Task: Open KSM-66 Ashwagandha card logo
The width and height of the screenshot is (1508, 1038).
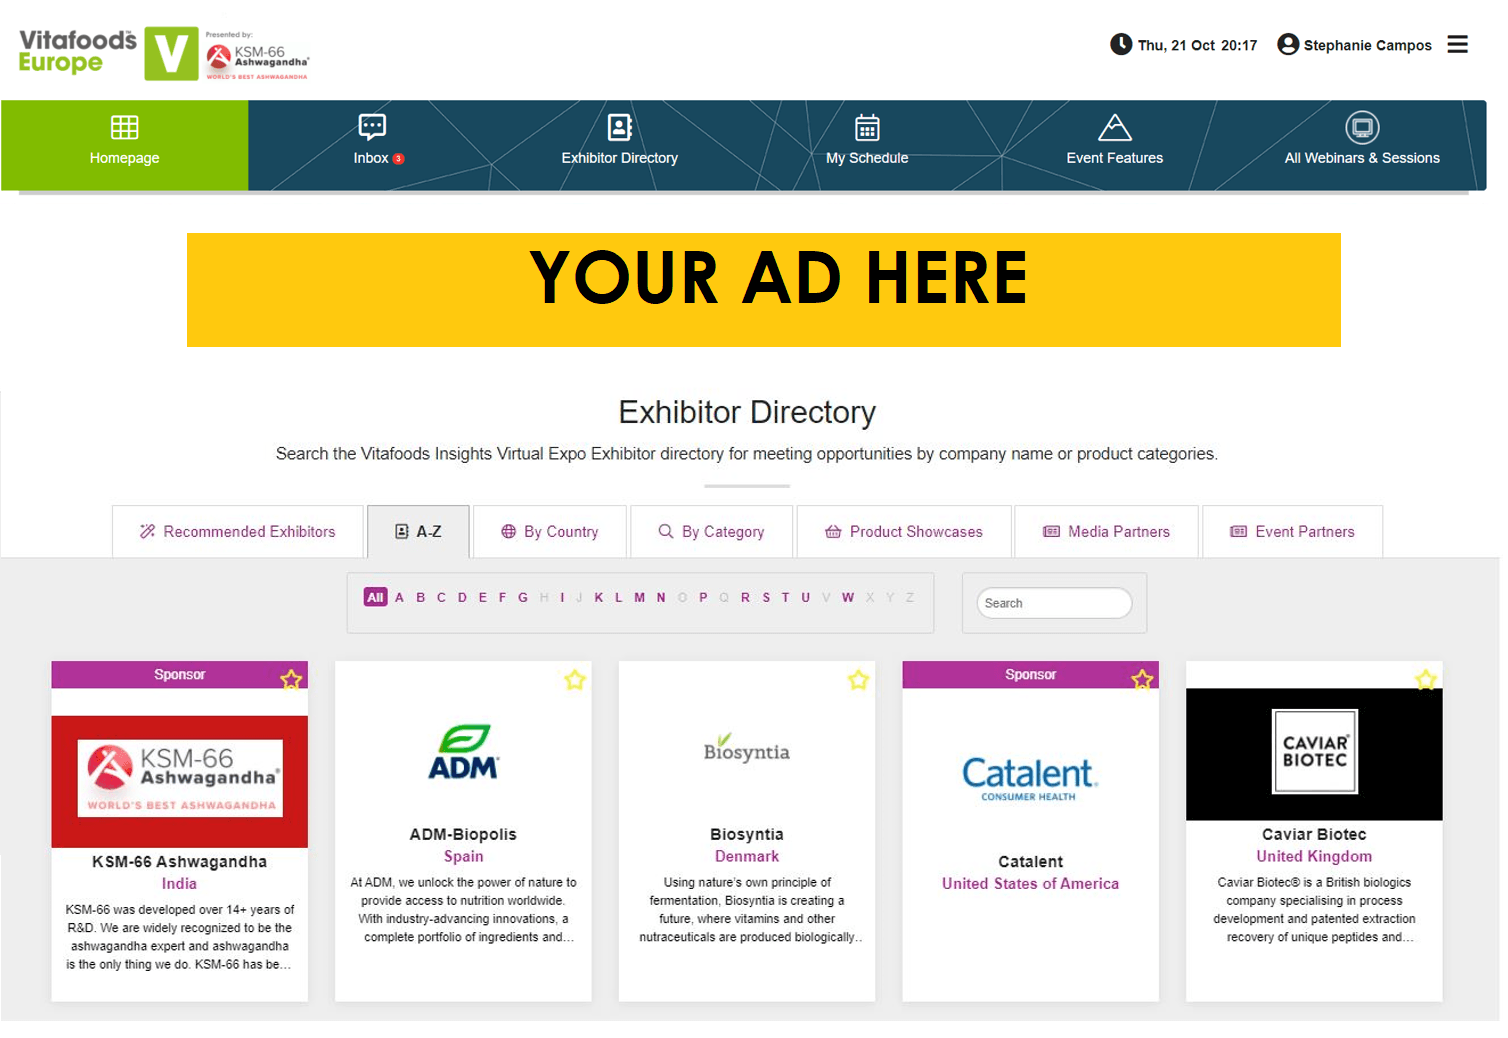Action: [x=180, y=781]
